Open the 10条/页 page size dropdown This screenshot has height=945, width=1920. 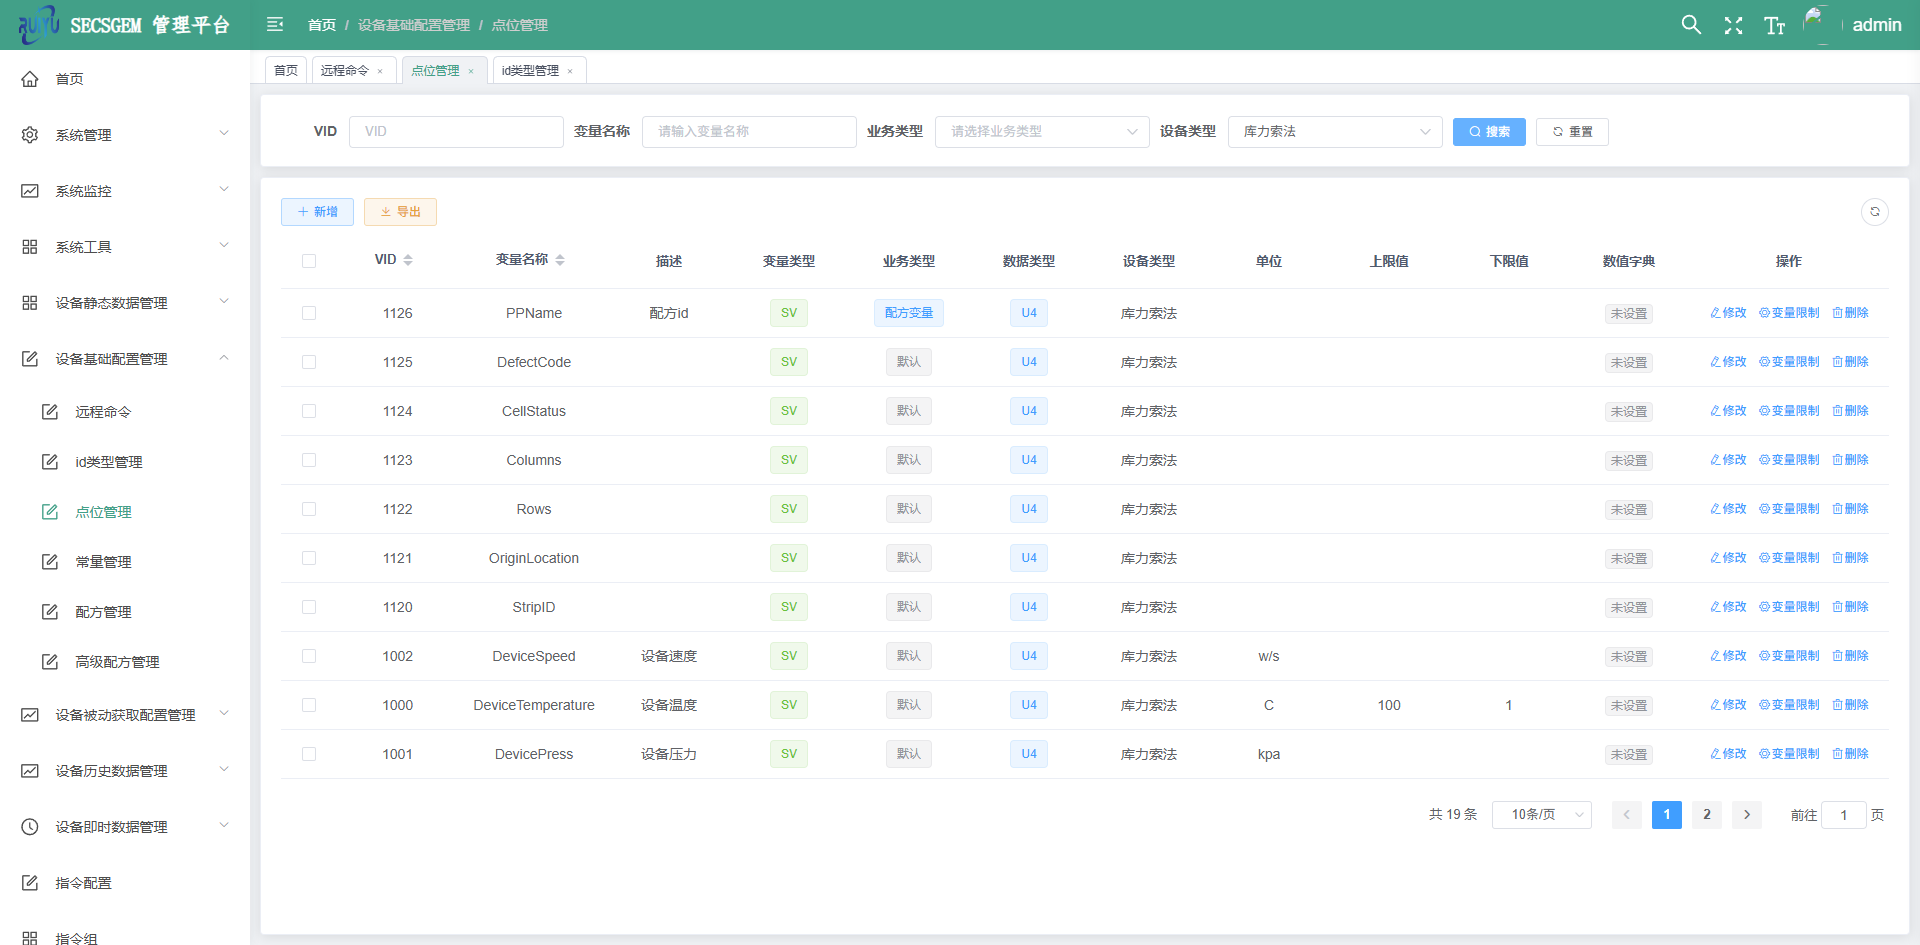coord(1541,815)
